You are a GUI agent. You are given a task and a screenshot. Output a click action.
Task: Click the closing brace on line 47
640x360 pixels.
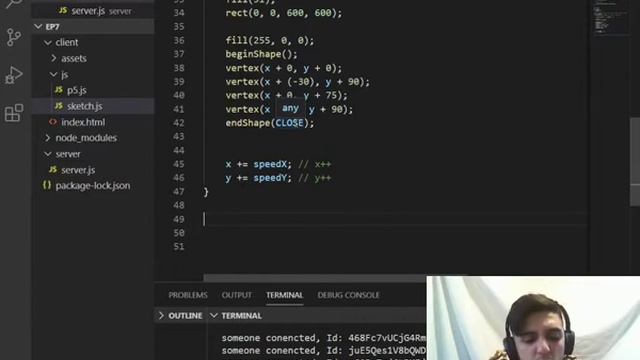pos(206,192)
